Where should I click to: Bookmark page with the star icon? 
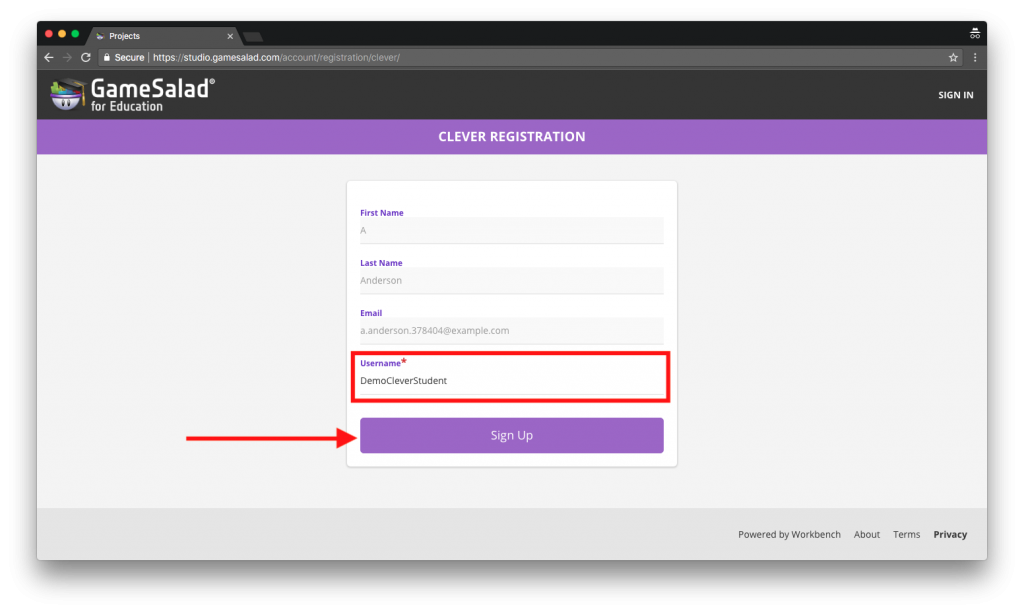(x=953, y=57)
